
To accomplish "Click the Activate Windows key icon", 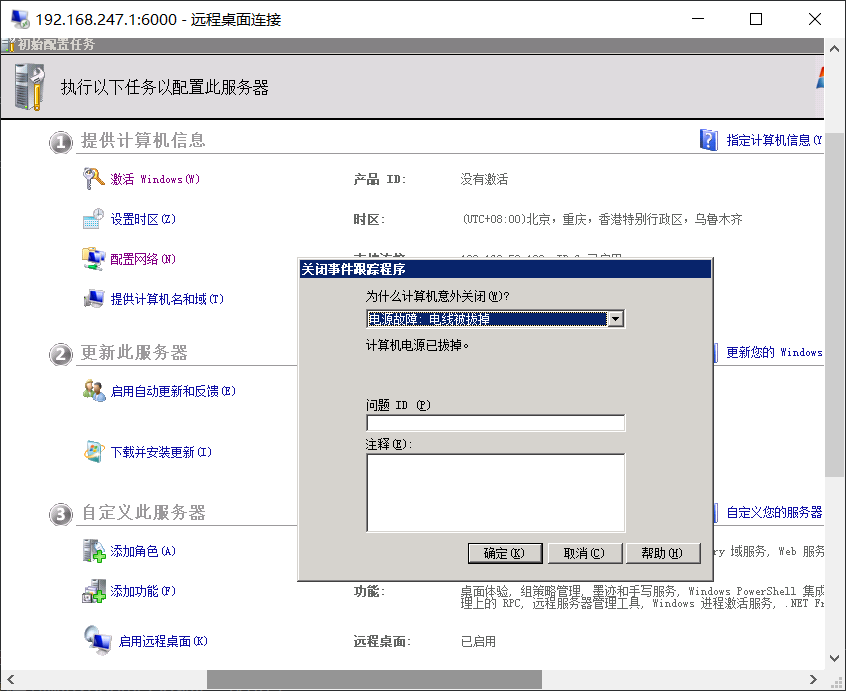I will pos(93,179).
